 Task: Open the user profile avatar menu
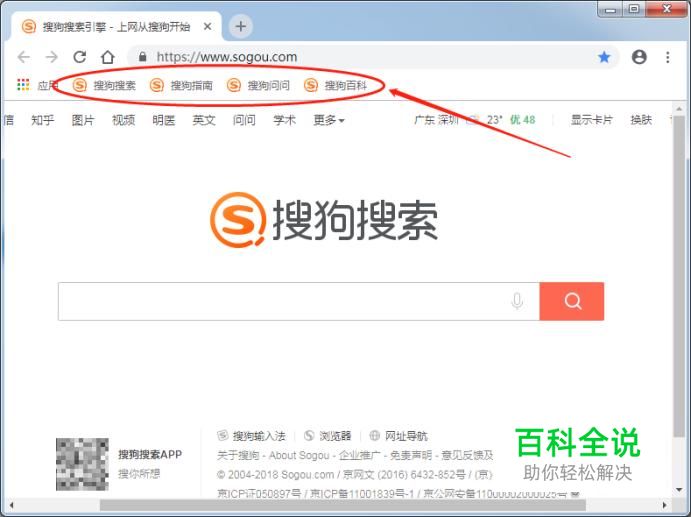point(639,57)
